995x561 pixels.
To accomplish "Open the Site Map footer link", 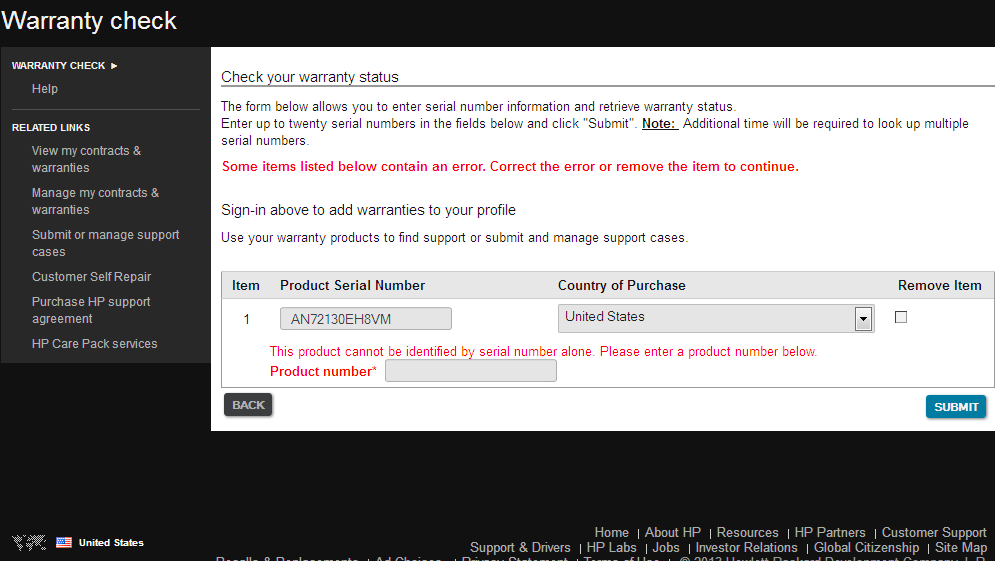I will 960,548.
